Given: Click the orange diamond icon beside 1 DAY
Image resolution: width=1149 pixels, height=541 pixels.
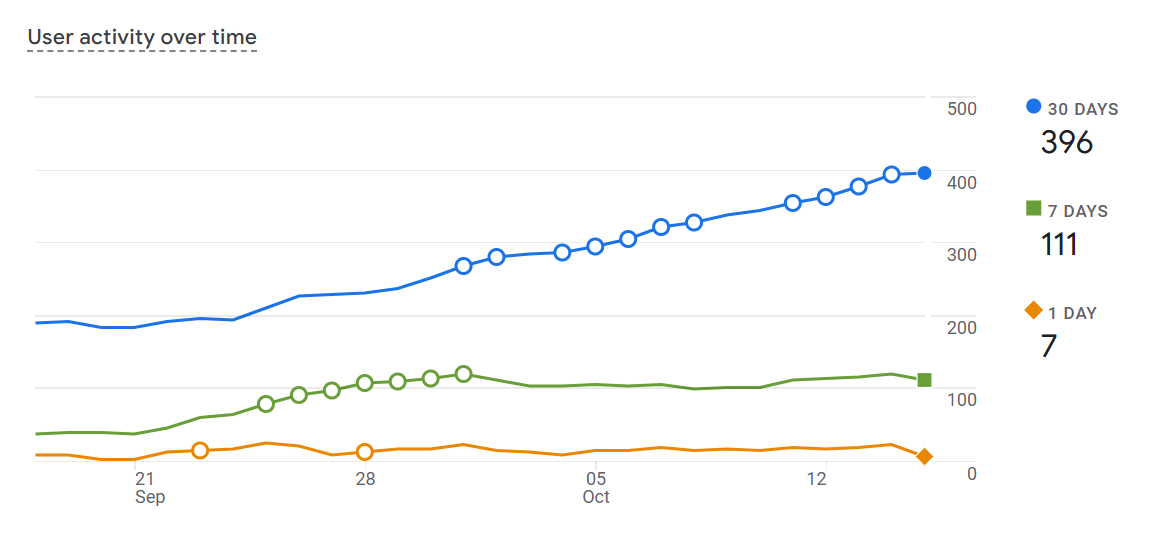Looking at the screenshot, I should (1034, 311).
